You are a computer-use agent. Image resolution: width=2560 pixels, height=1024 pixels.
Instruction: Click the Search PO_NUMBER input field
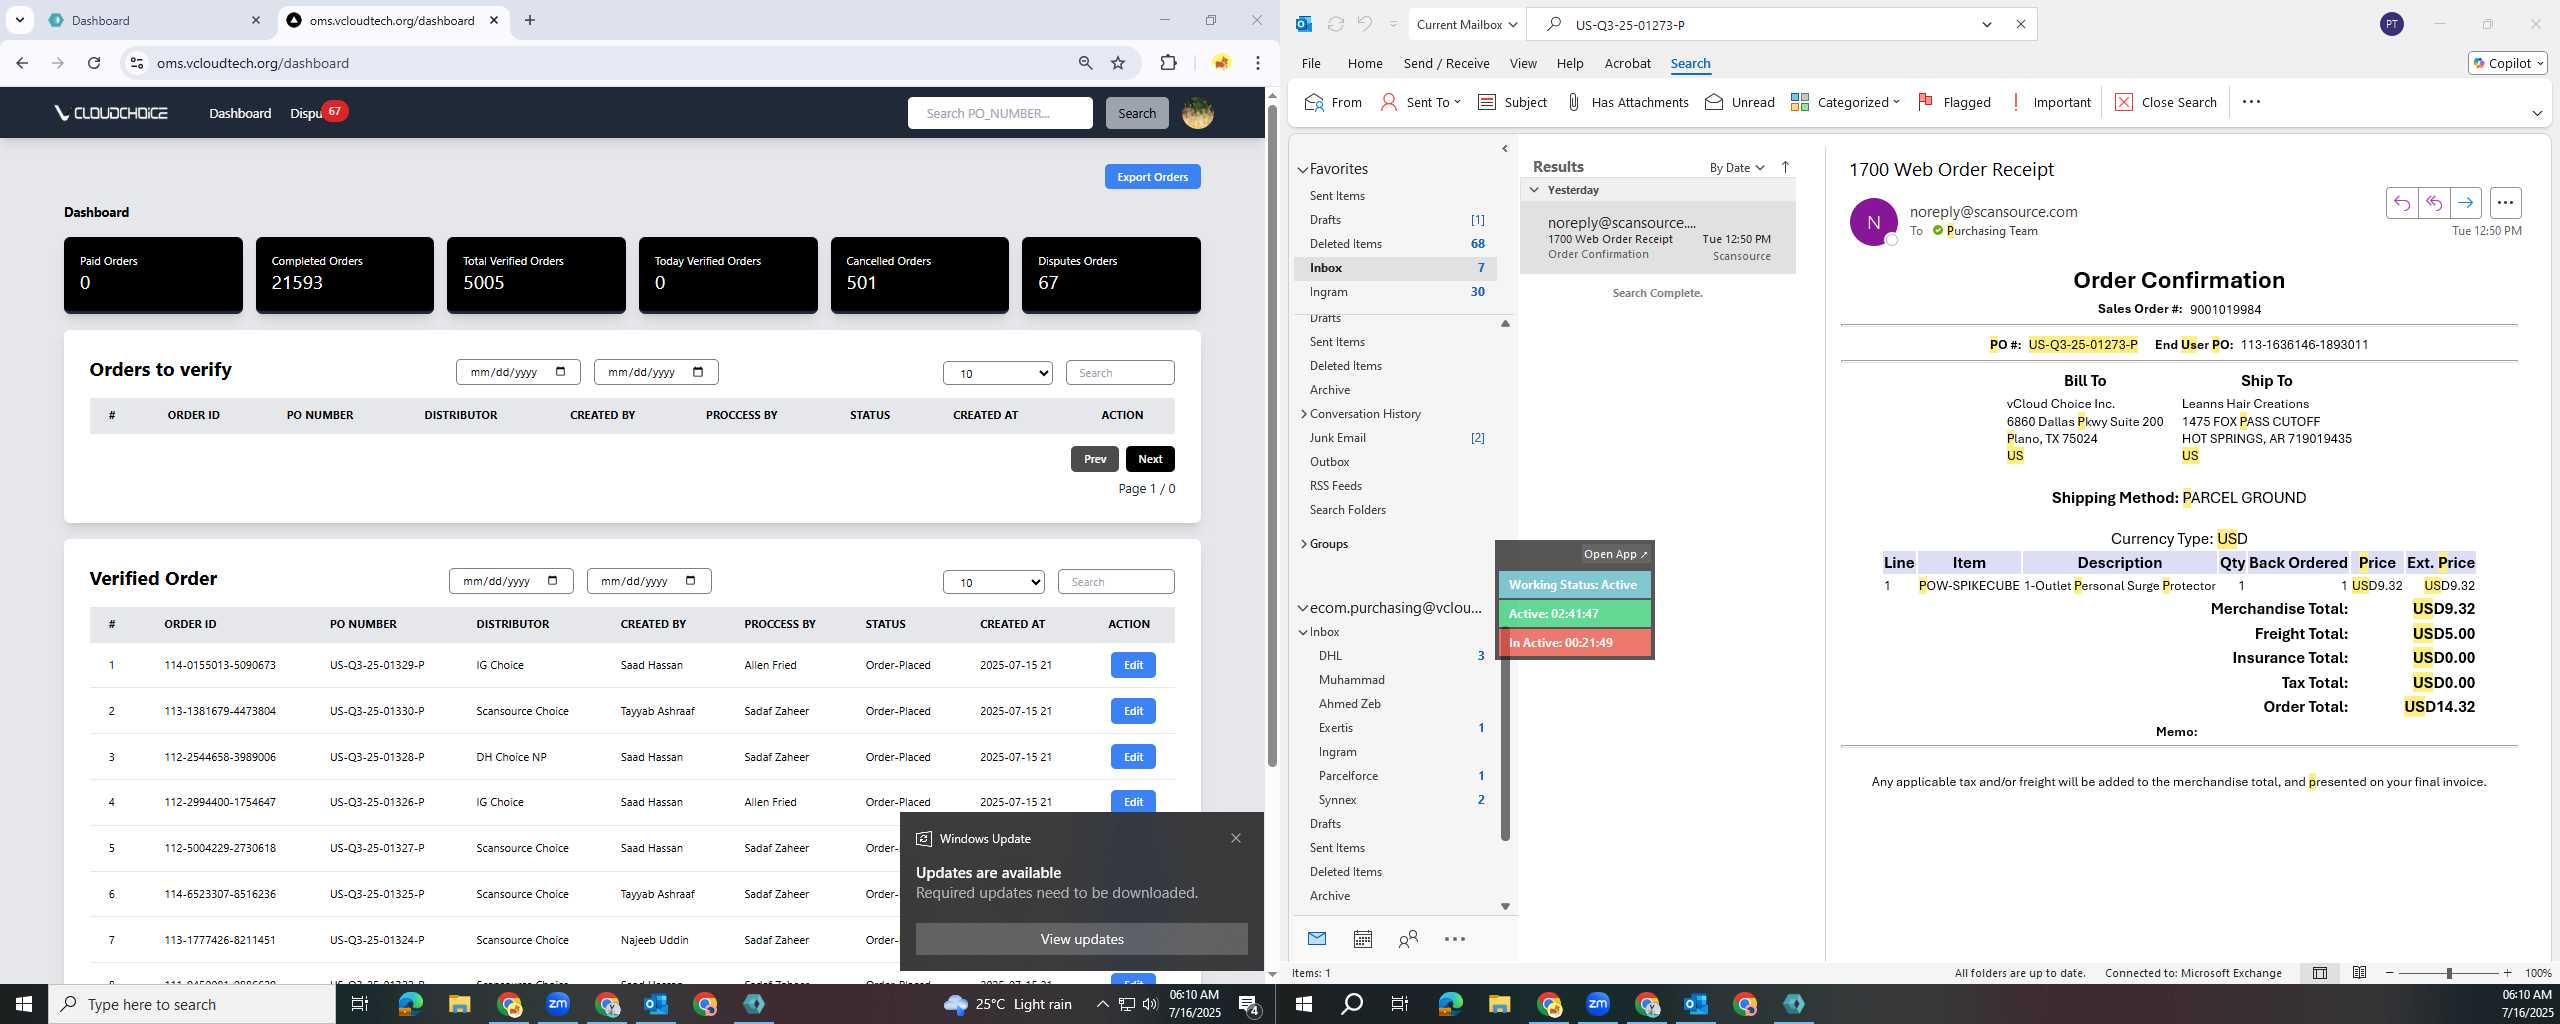click(x=999, y=113)
